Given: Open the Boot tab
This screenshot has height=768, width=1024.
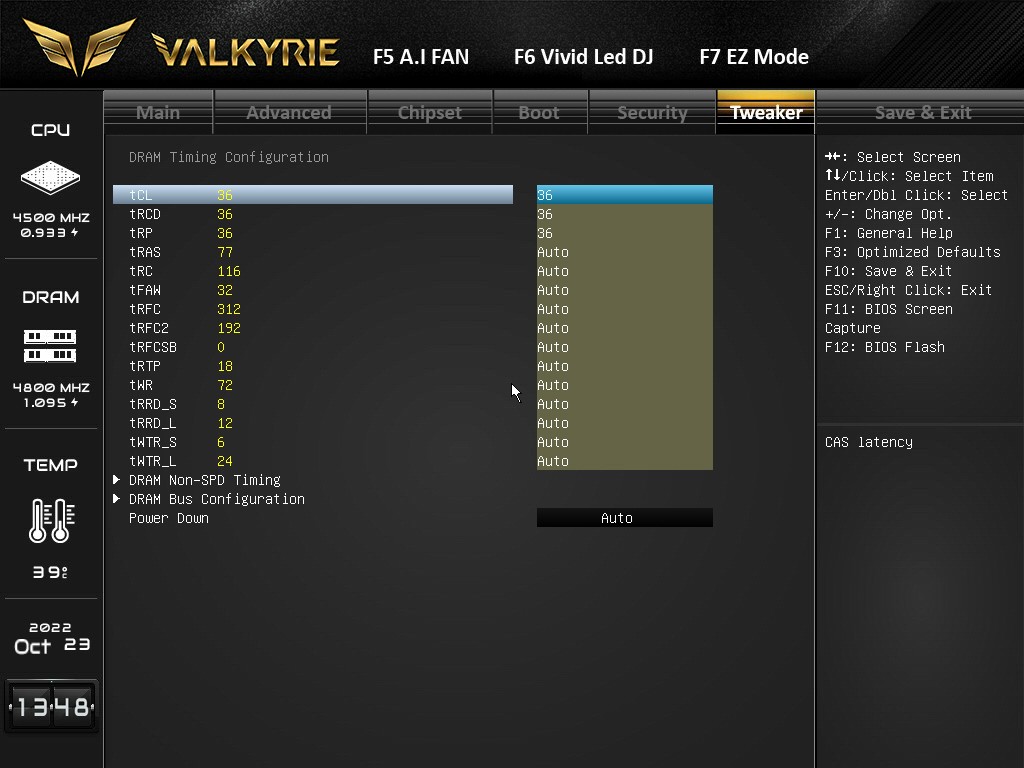Looking at the screenshot, I should [x=539, y=112].
